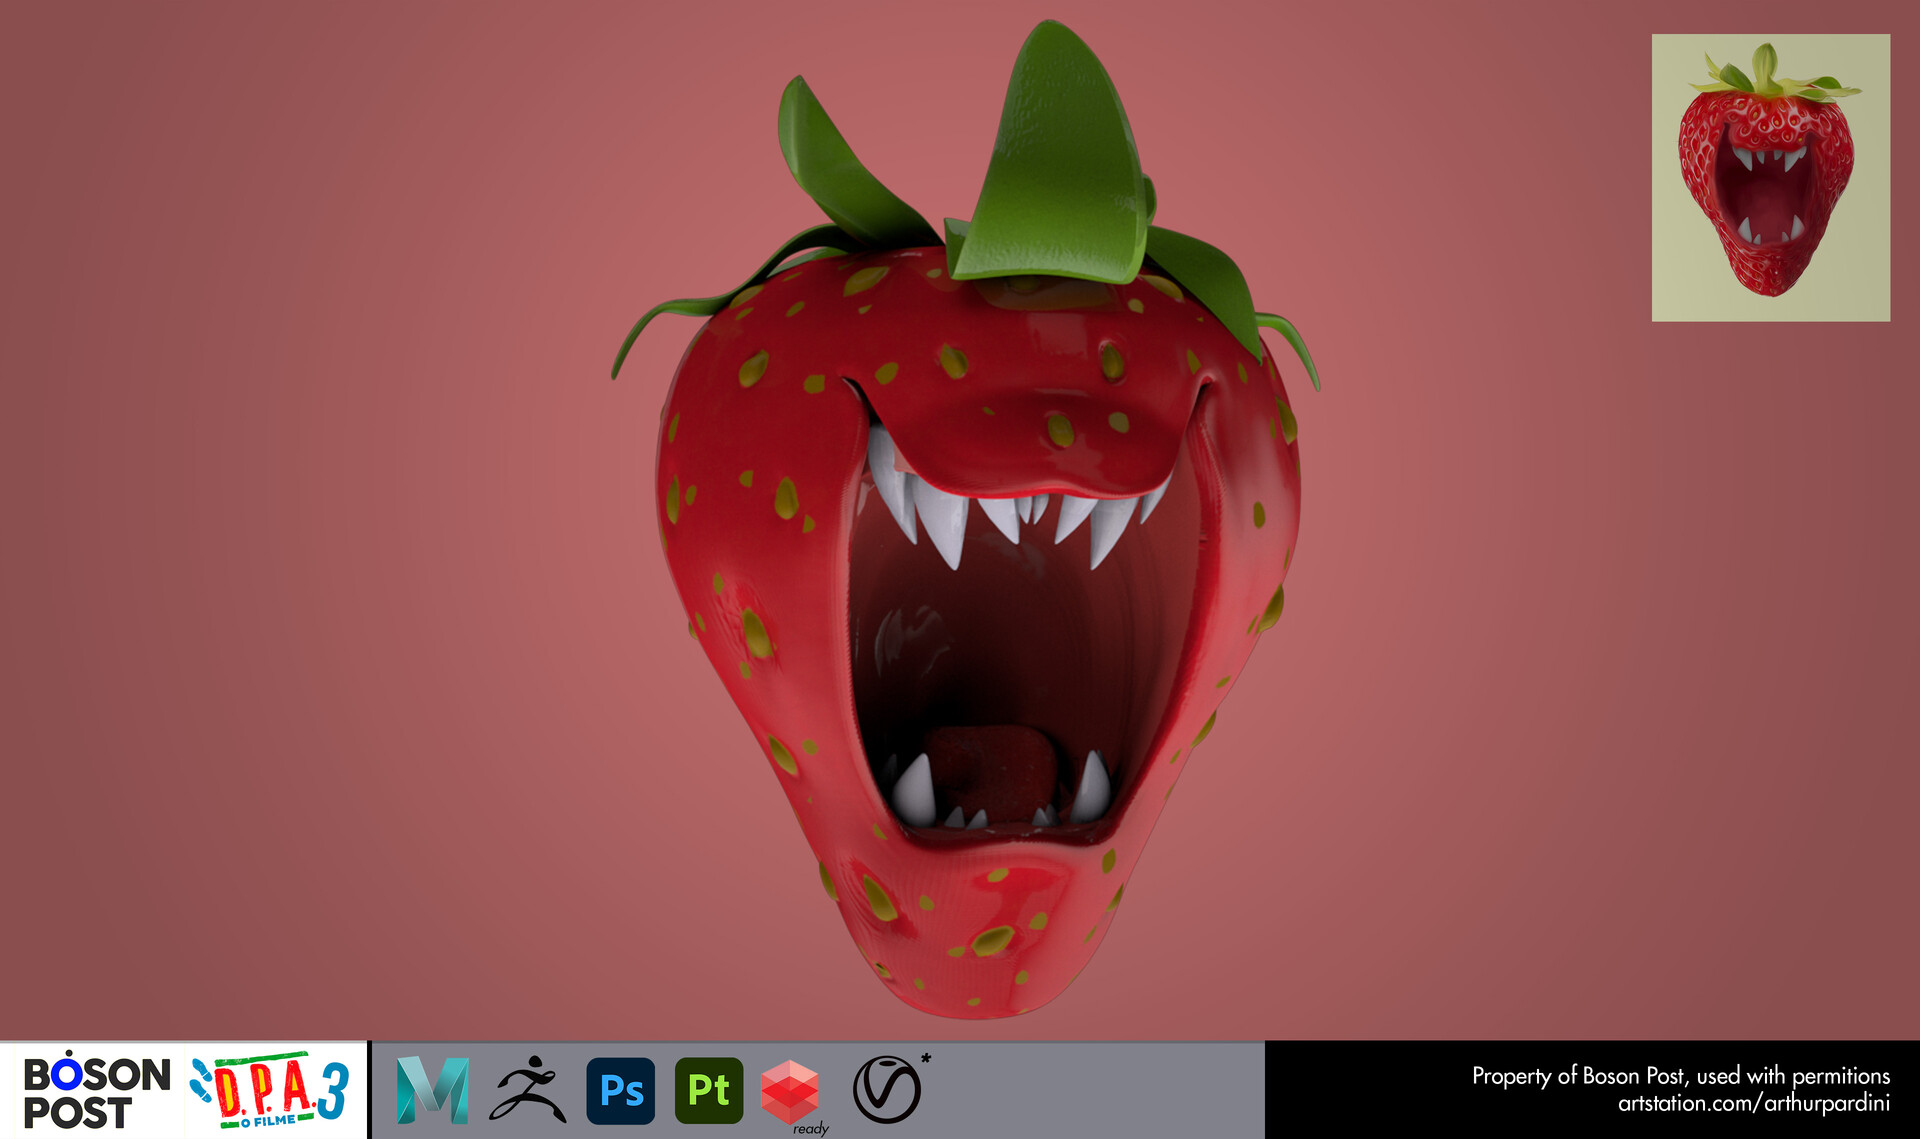Click the D.P.A. 3 O Filme logo
Image resolution: width=1920 pixels, height=1139 pixels.
point(270,1090)
